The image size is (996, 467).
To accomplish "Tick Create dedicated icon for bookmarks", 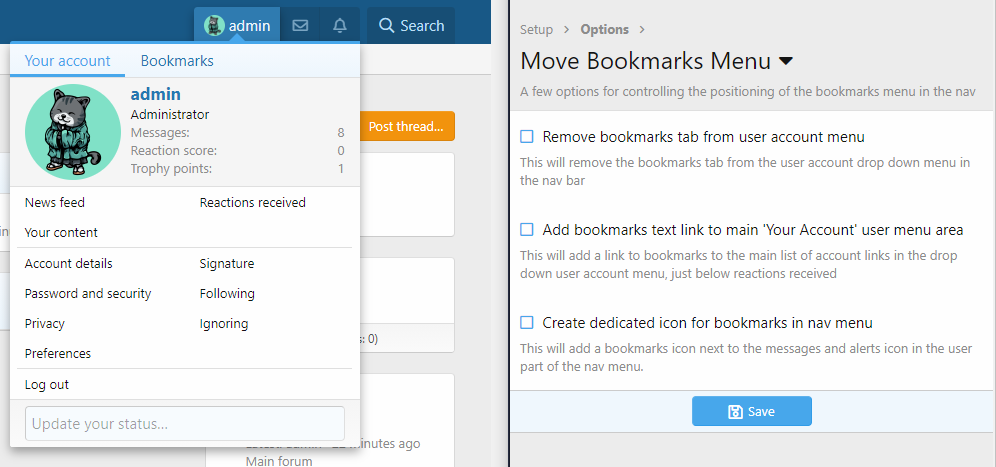I will coord(527,323).
